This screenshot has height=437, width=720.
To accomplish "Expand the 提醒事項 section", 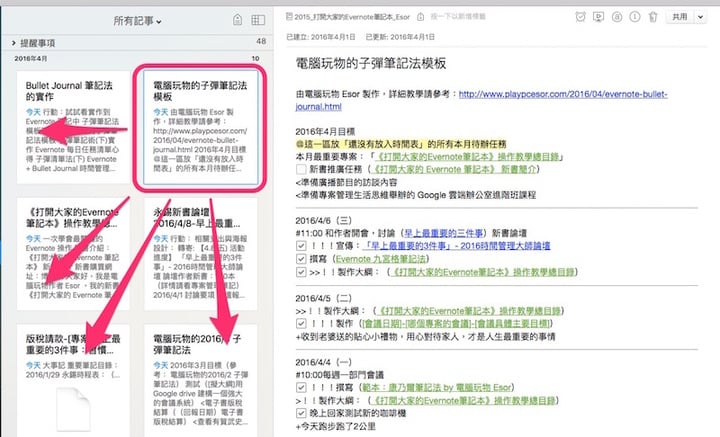I will click(12, 42).
